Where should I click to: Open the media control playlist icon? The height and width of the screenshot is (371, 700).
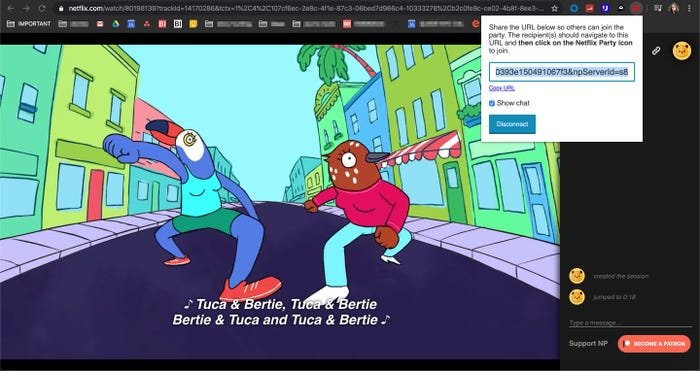click(658, 8)
